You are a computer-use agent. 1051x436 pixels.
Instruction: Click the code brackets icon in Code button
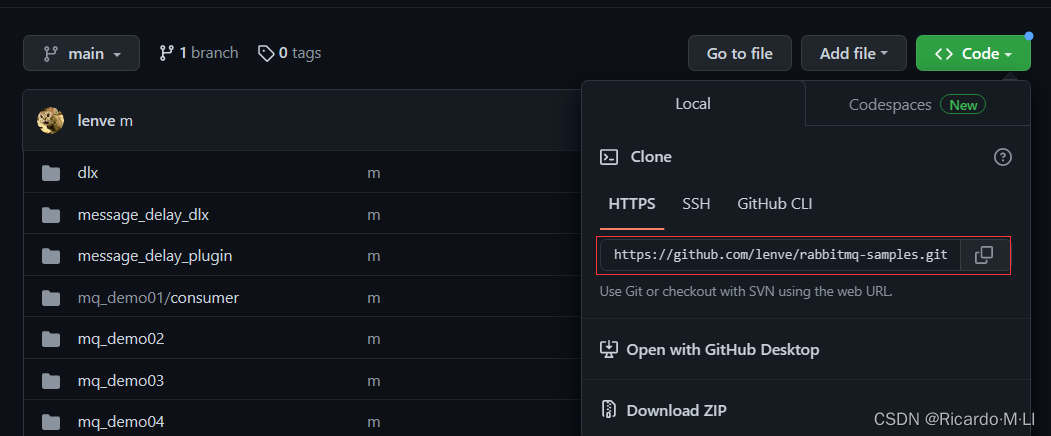pos(944,54)
